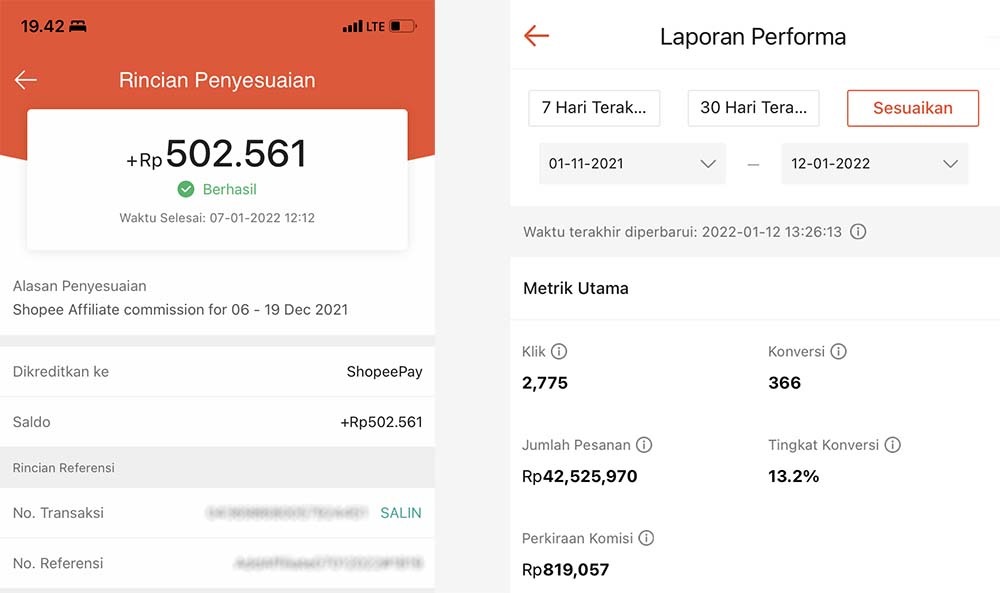Tap info icon next to last updated time
This screenshot has width=1000, height=593.
click(858, 232)
